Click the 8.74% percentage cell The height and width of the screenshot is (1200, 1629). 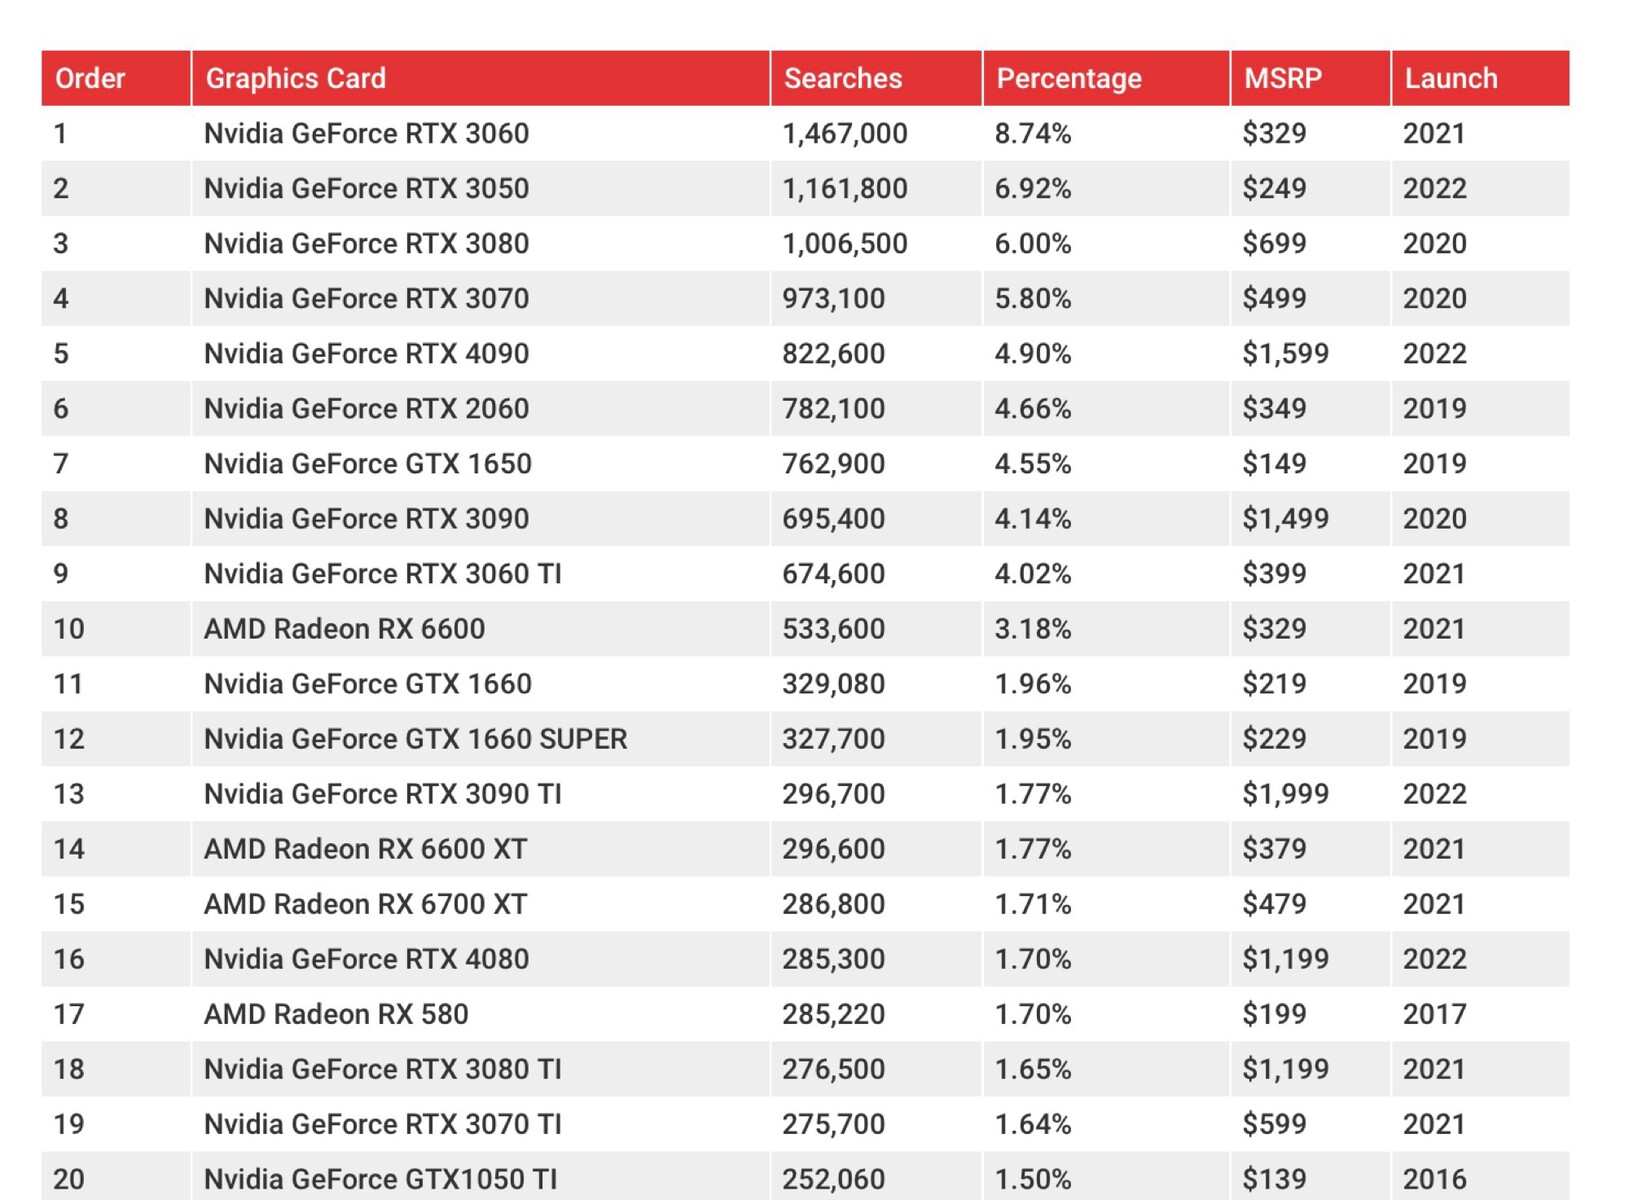point(1032,133)
